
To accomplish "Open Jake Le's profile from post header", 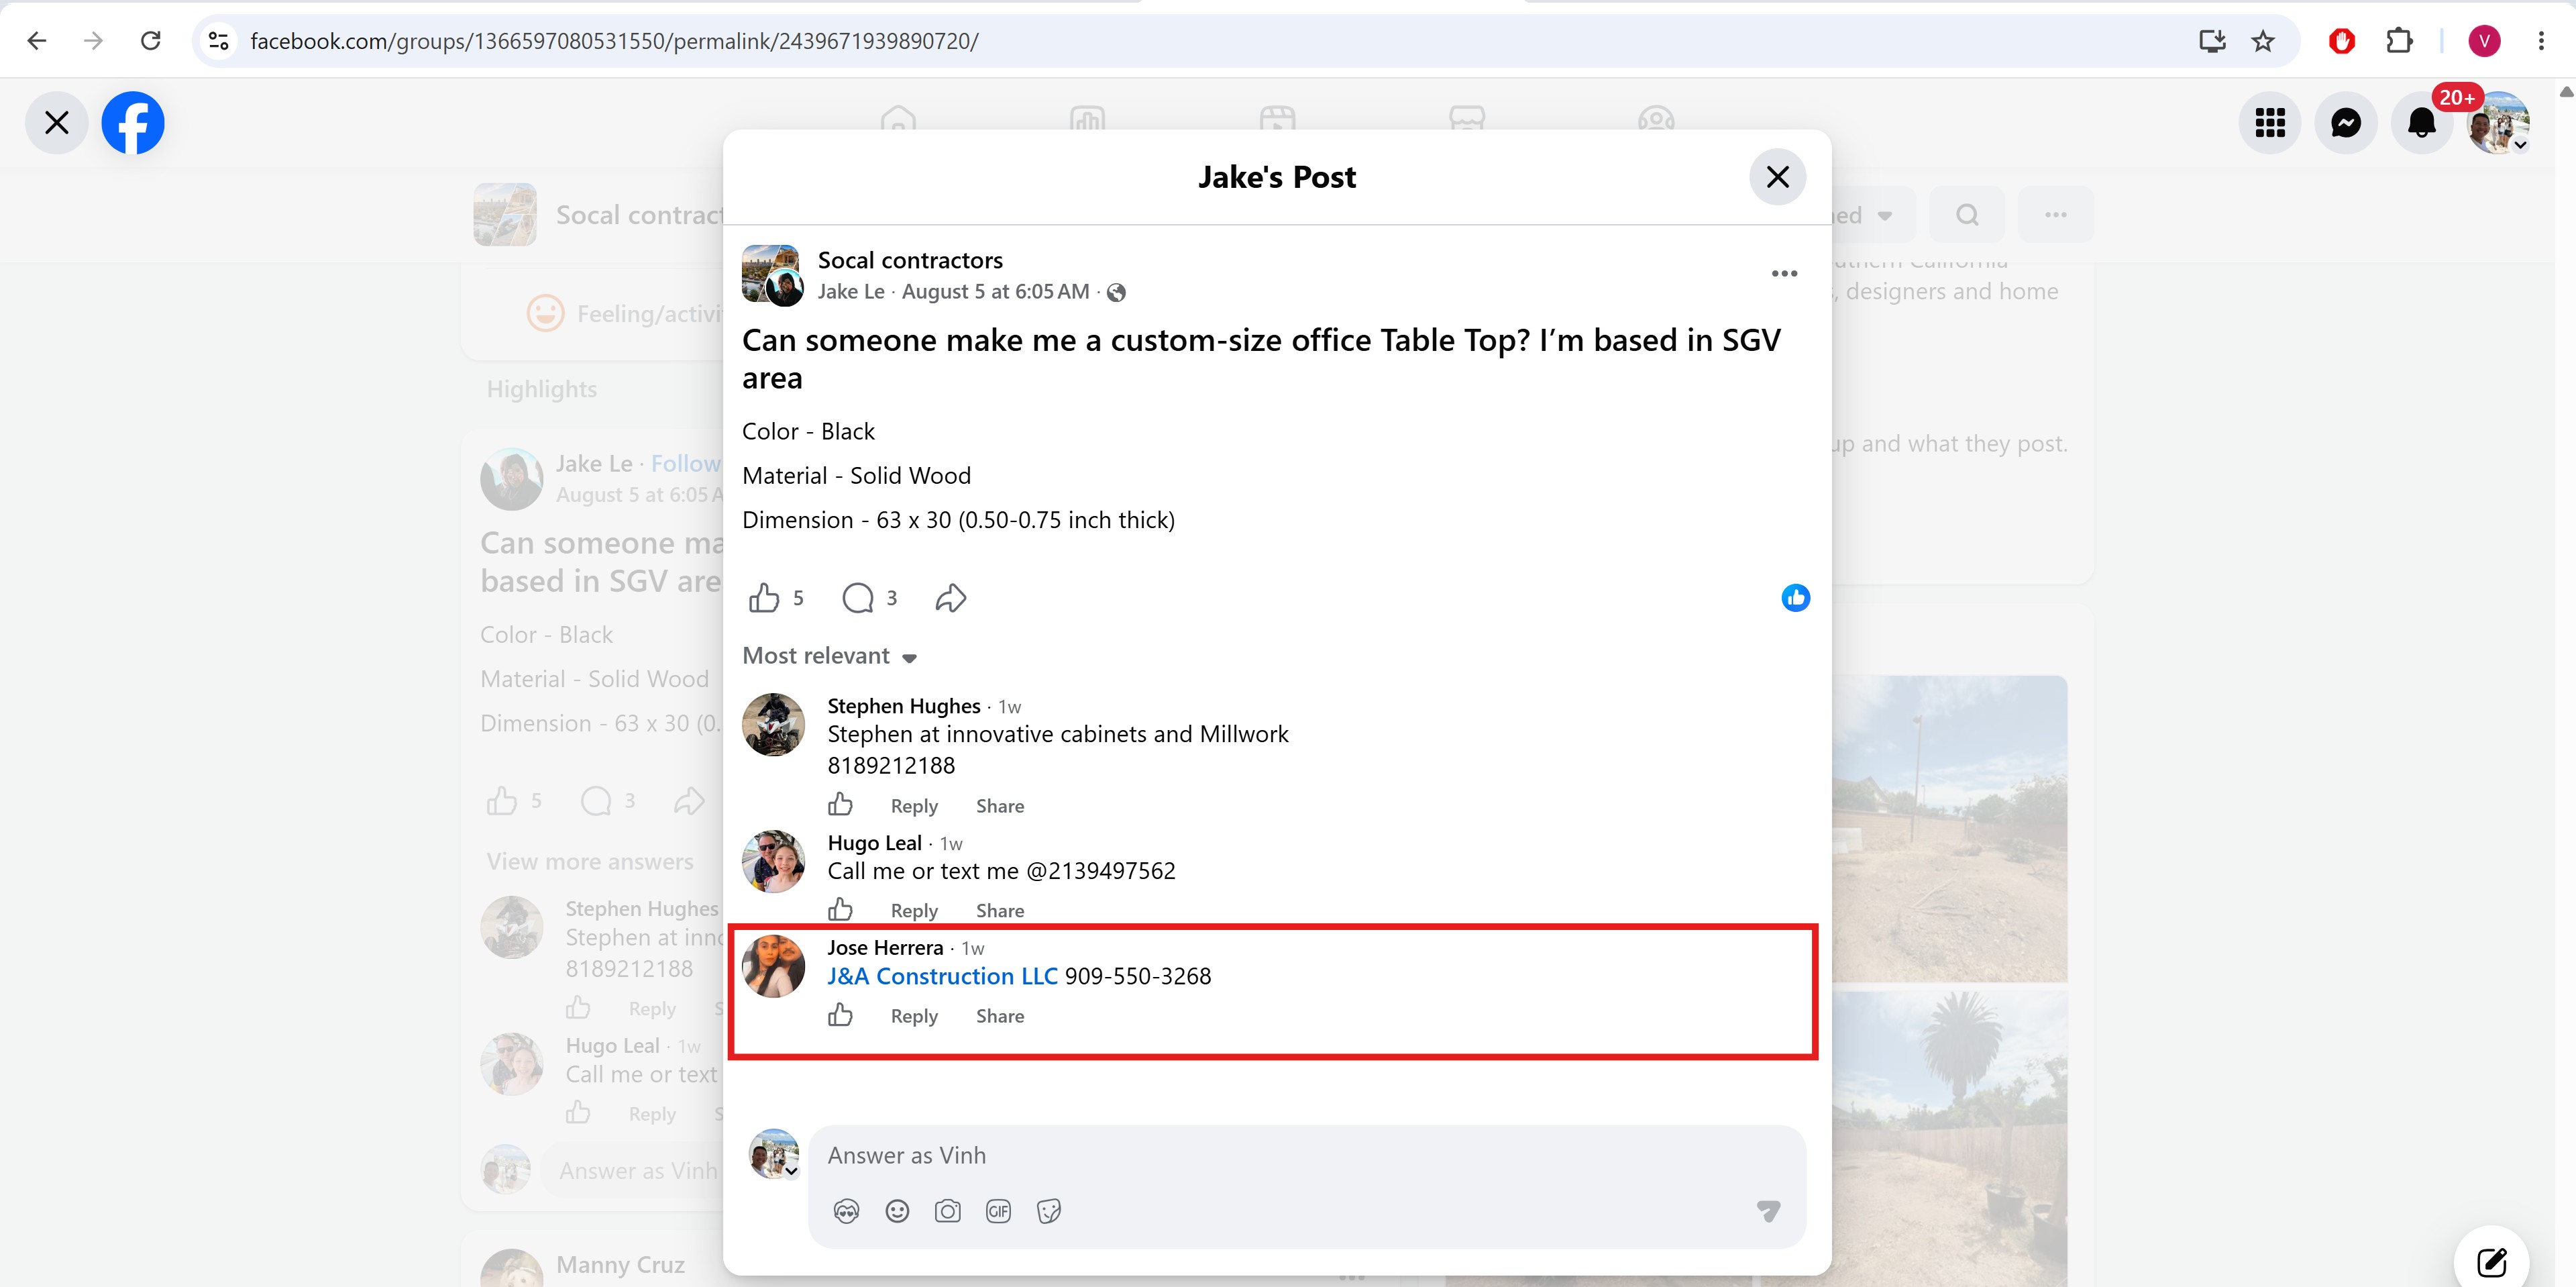I will [x=850, y=292].
